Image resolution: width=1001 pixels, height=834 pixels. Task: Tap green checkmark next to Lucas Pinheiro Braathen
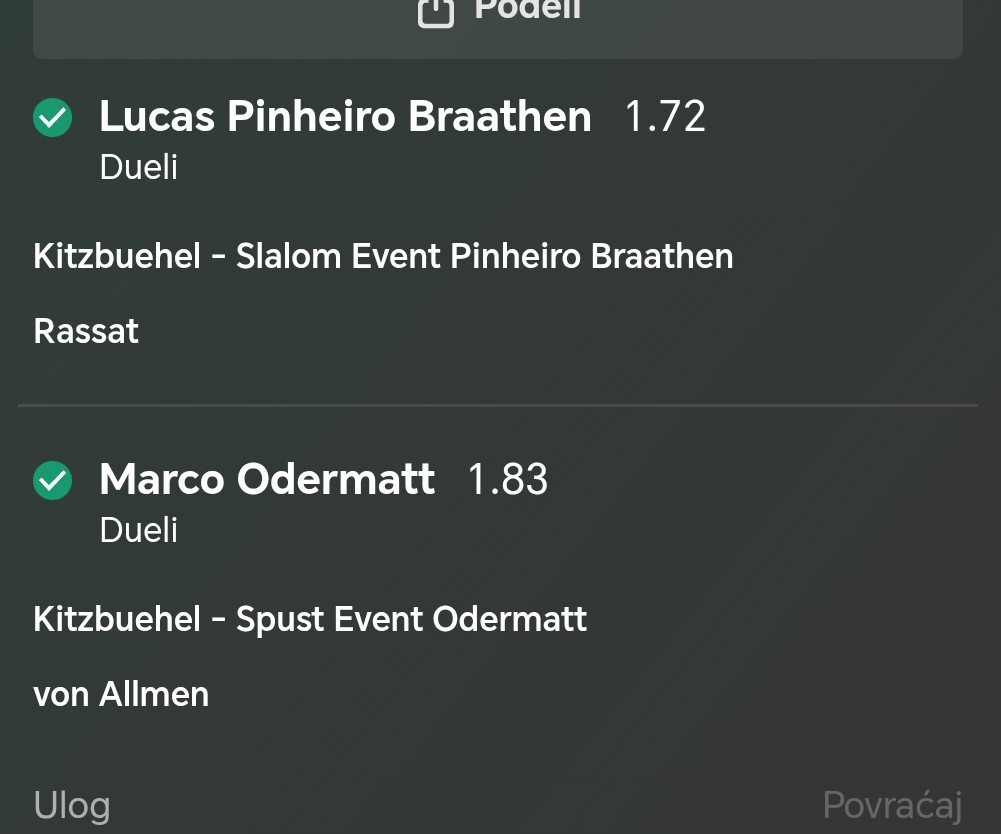click(52, 118)
